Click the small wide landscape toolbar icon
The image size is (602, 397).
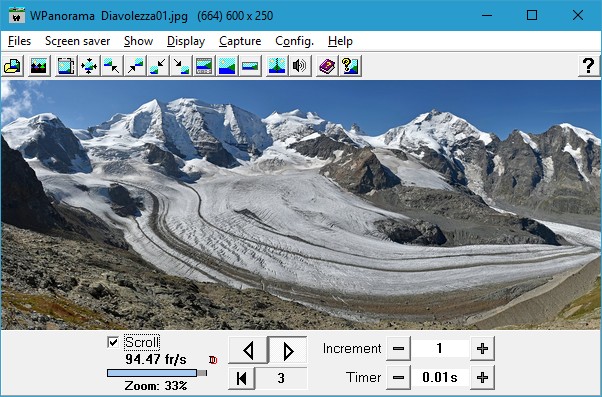[x=250, y=66]
